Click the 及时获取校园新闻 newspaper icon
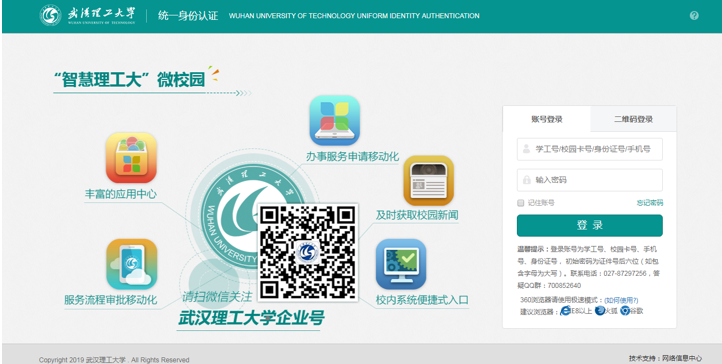722x364 pixels. (x=429, y=180)
